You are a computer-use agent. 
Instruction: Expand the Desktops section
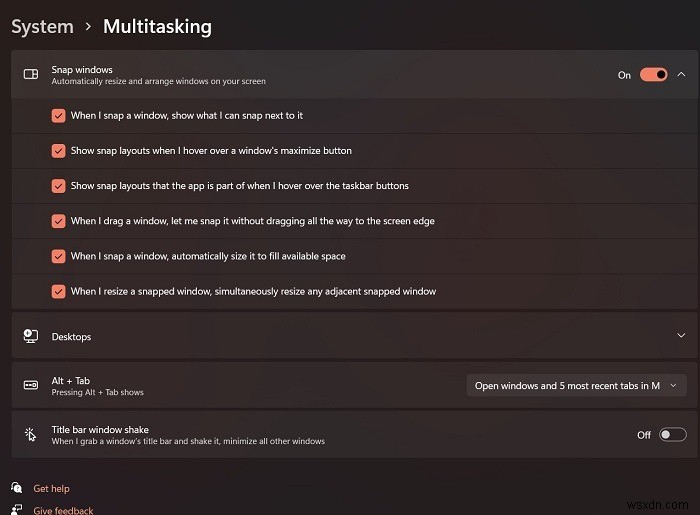(x=681, y=337)
